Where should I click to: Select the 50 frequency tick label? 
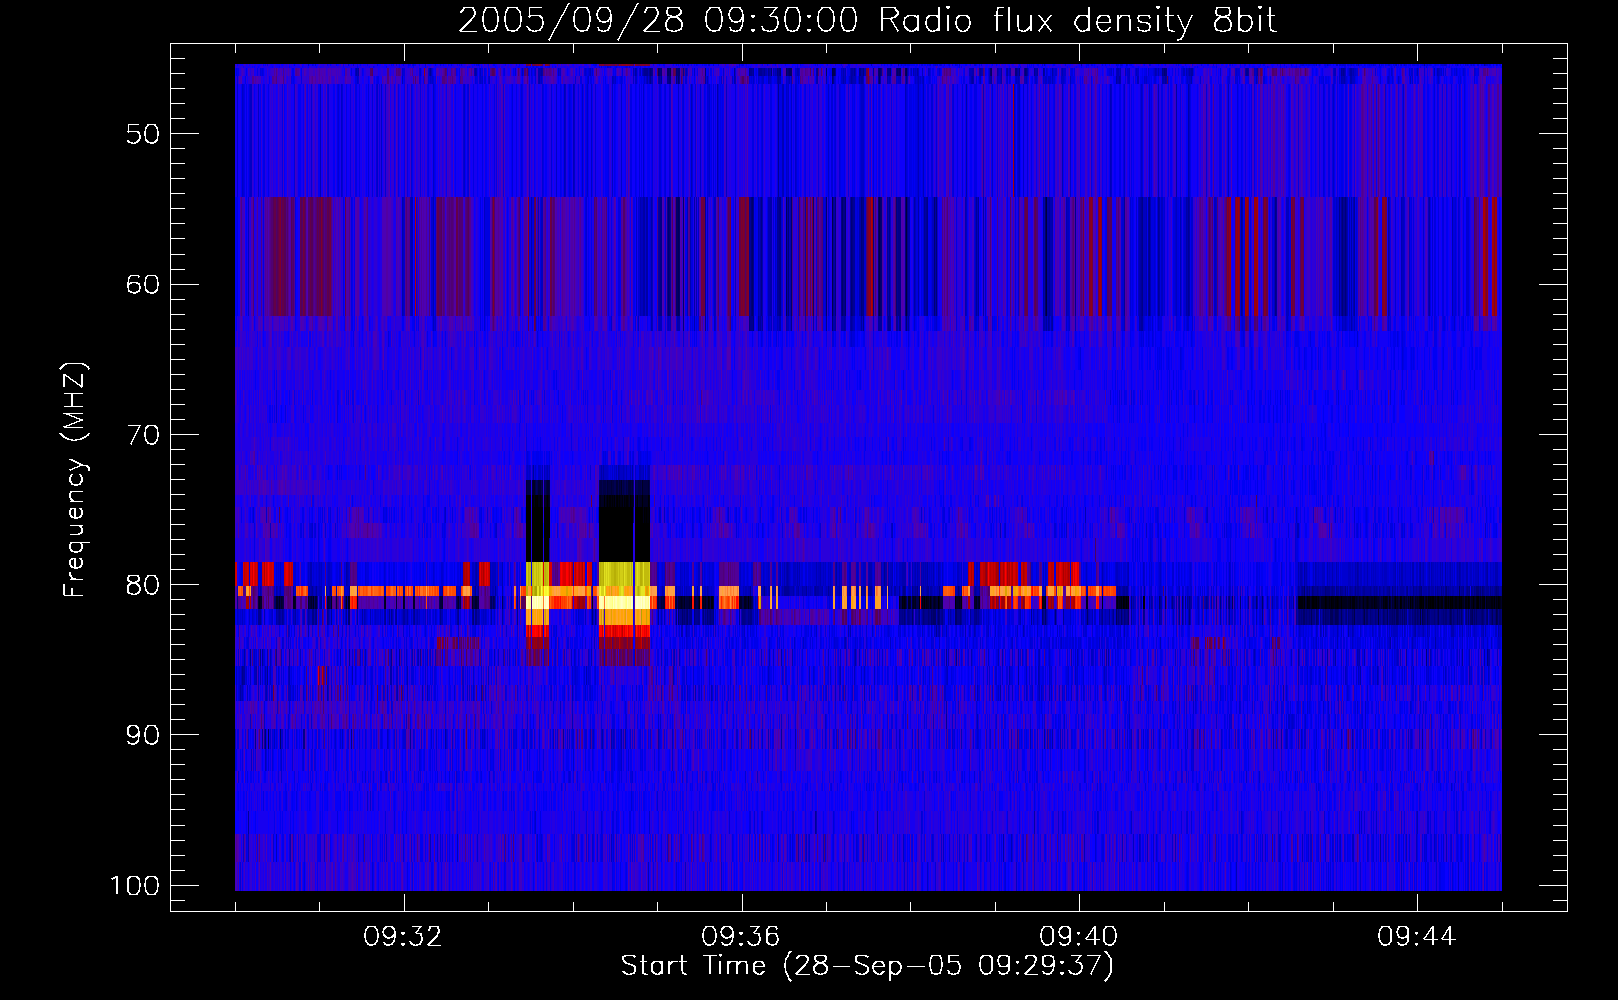143,134
